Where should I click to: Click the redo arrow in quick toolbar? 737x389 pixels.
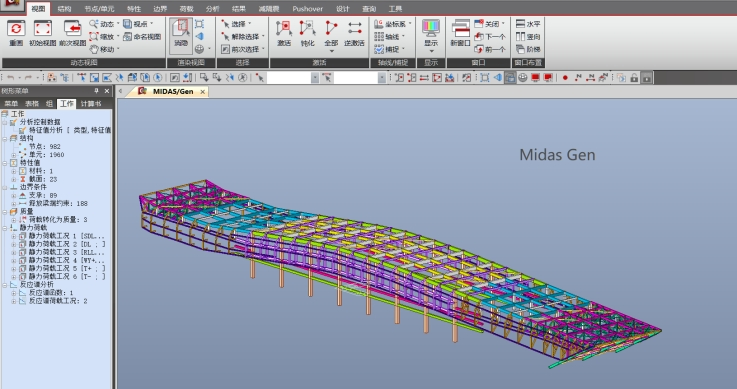[x=28, y=78]
